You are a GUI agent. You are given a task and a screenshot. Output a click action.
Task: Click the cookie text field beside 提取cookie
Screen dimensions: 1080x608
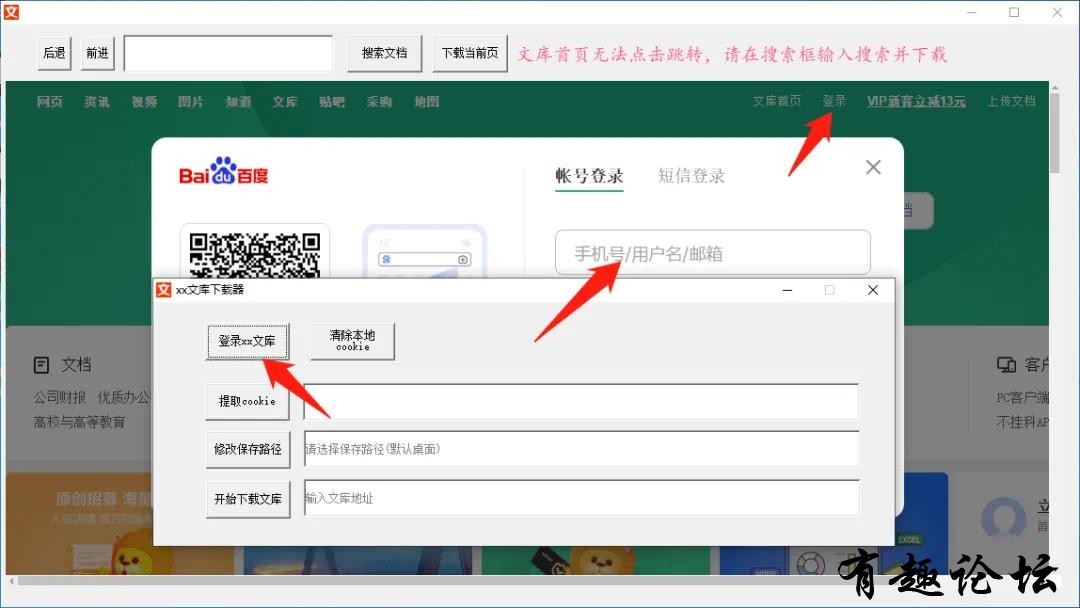[581, 401]
